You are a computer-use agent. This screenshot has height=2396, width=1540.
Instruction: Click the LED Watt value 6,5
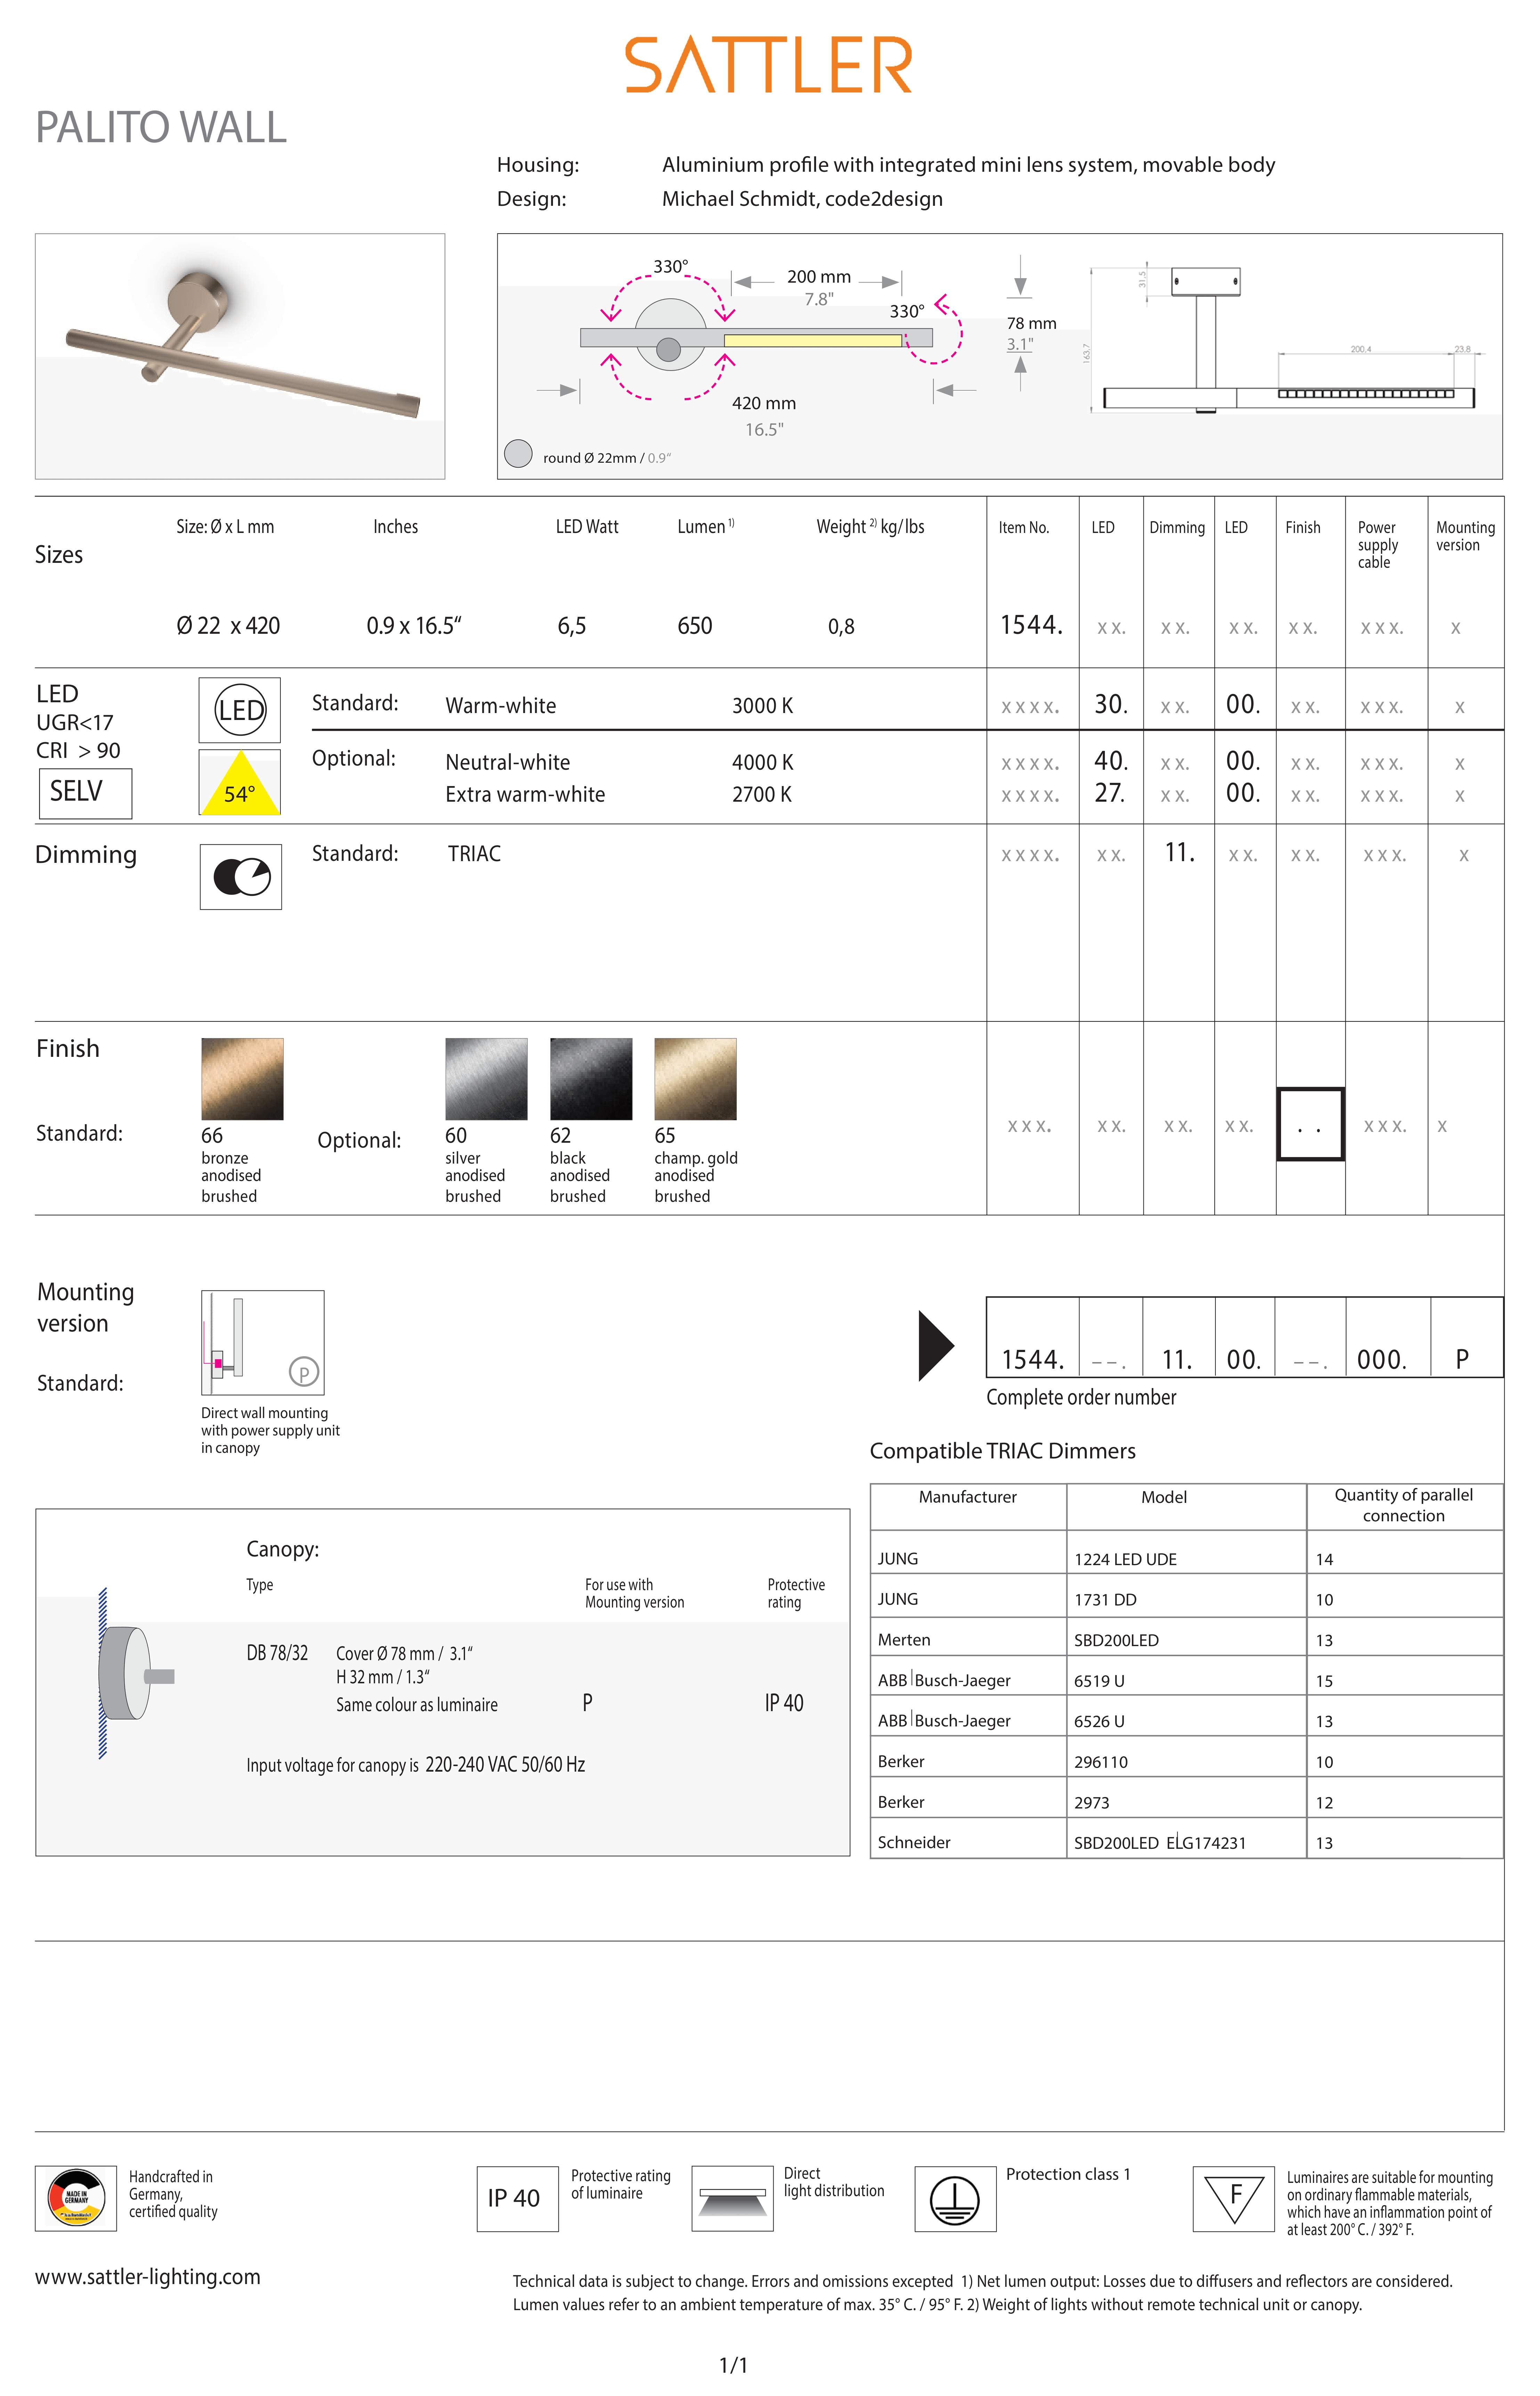[572, 626]
